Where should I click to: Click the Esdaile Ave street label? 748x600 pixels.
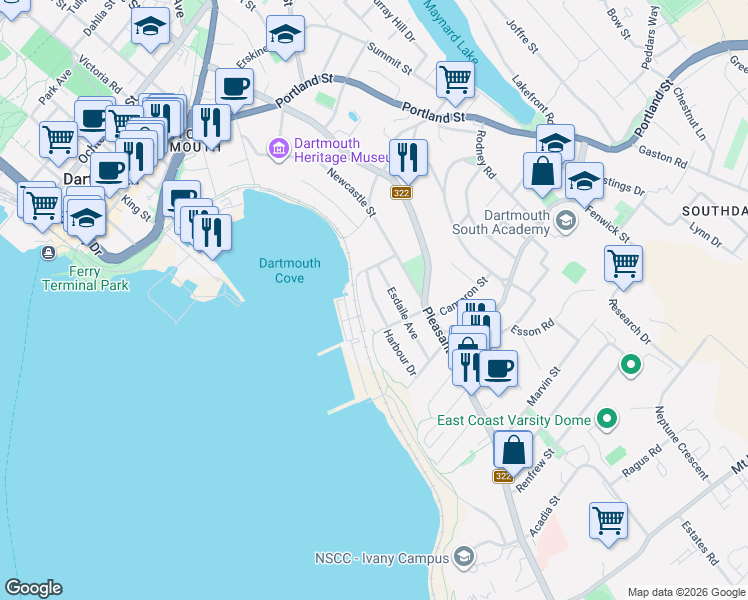tap(402, 313)
